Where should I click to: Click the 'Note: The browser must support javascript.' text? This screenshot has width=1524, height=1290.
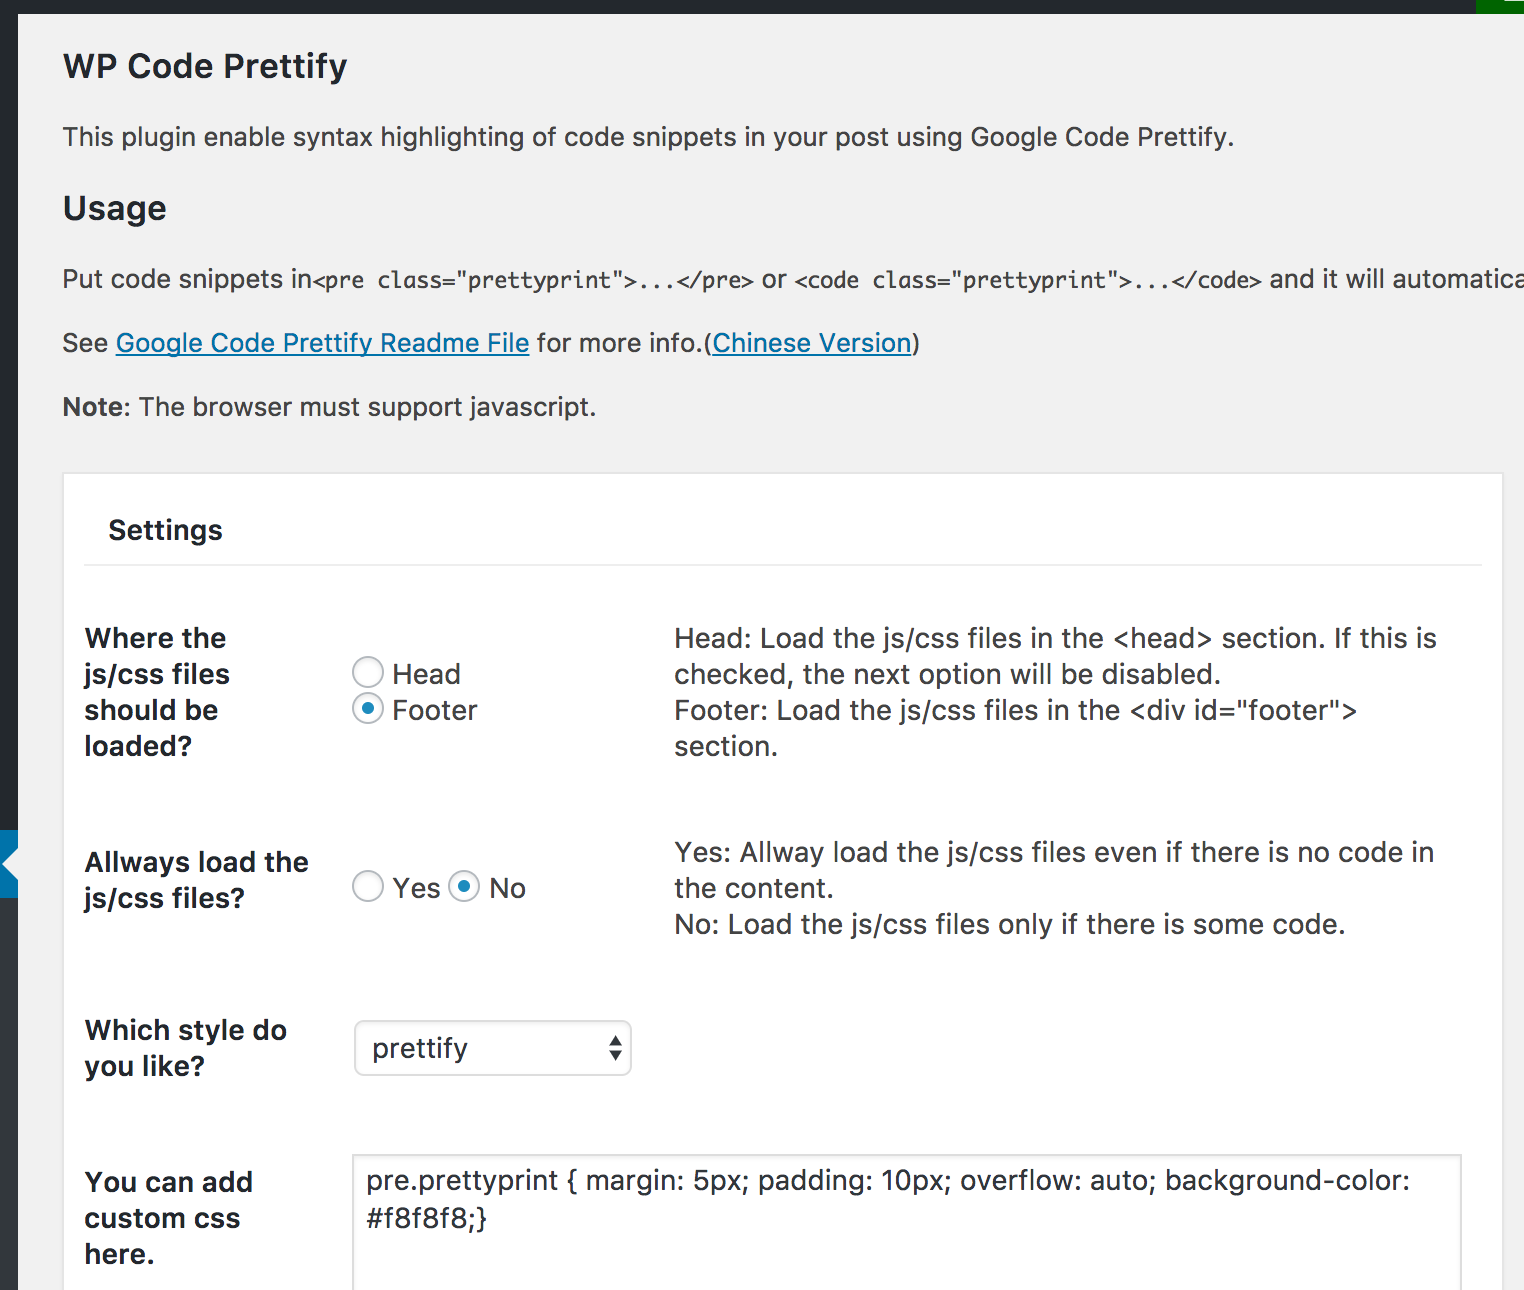coord(329,407)
